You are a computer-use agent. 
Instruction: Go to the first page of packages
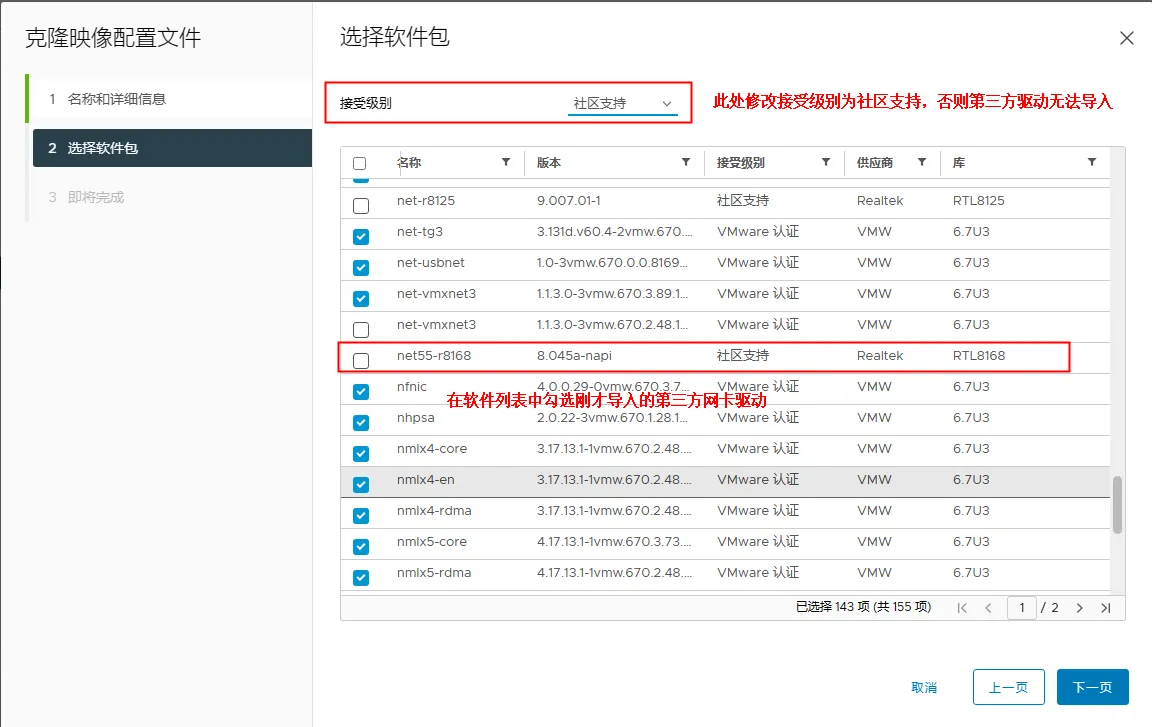962,608
